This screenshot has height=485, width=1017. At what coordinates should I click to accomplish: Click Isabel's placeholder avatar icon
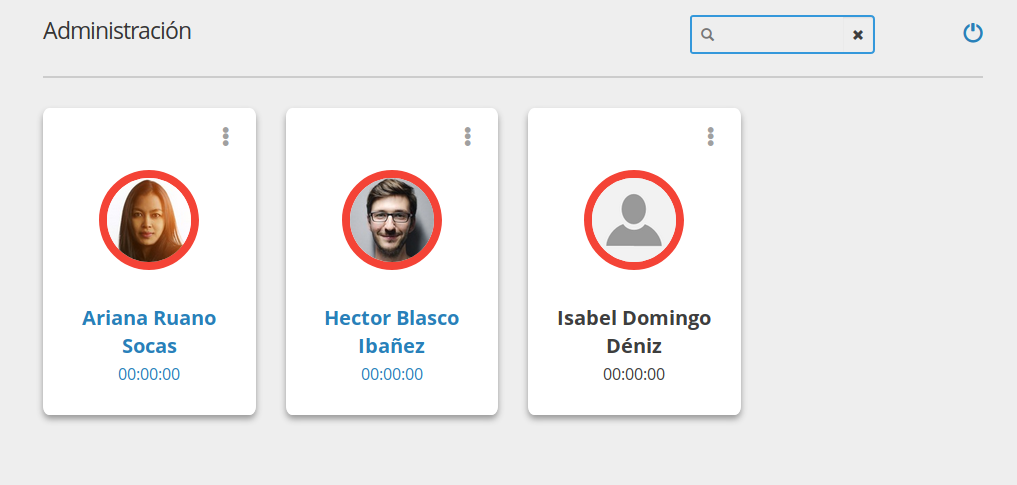coord(634,220)
